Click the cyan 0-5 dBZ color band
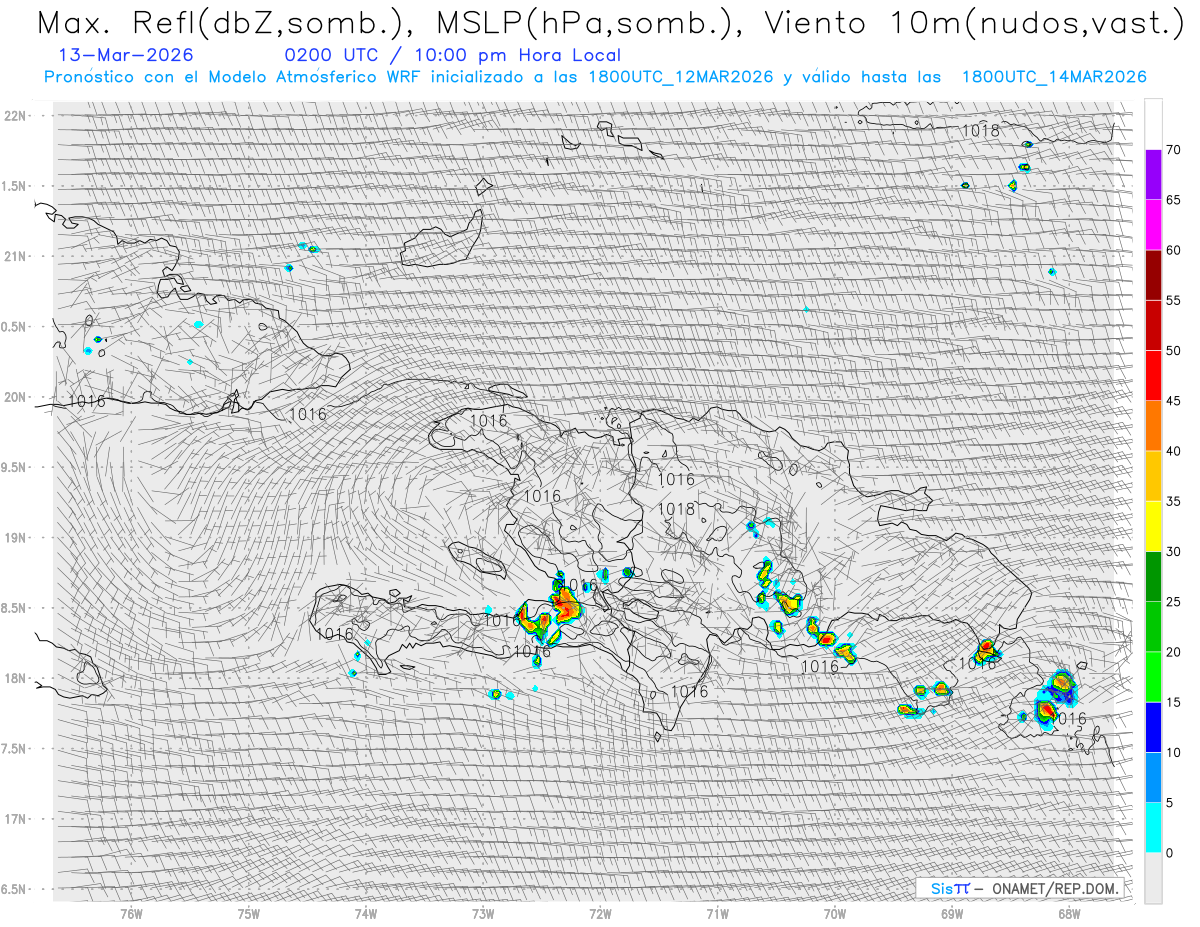The image size is (1200, 927). click(x=1153, y=828)
